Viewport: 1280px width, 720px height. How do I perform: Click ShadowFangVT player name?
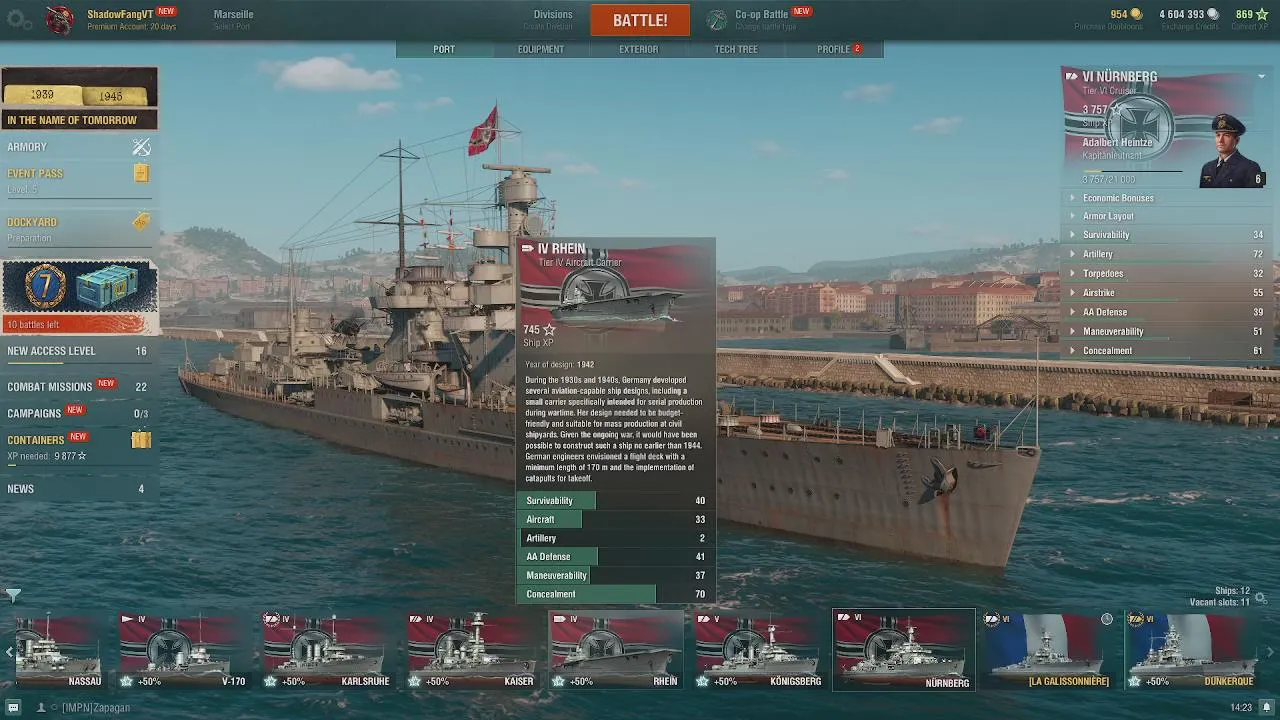[120, 14]
